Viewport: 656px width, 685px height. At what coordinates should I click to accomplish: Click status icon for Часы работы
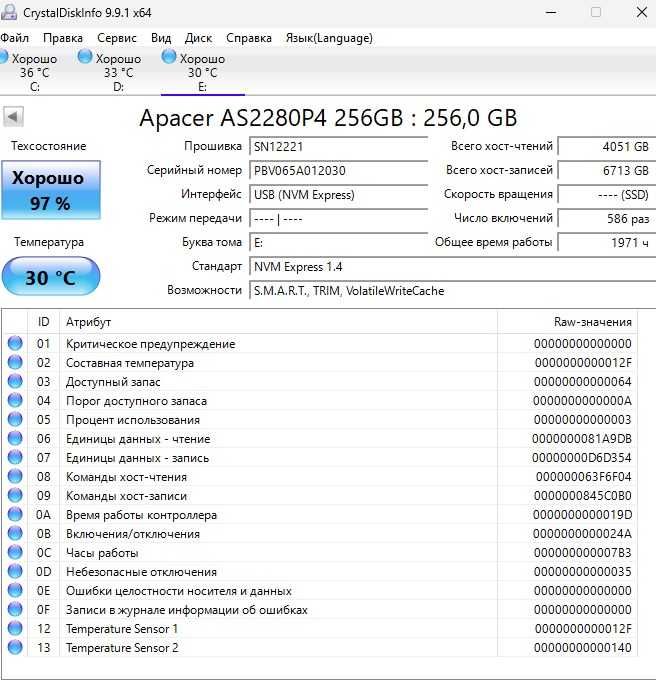15,552
